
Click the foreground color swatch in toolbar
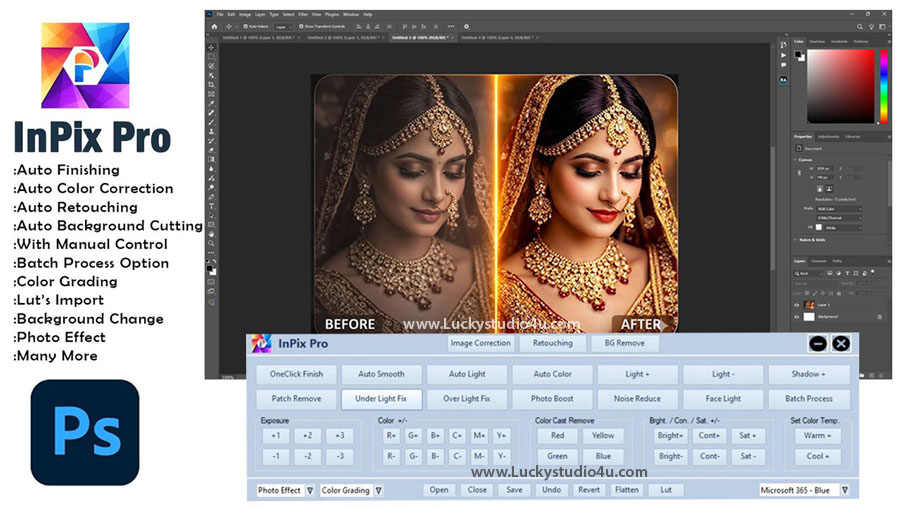(x=210, y=268)
